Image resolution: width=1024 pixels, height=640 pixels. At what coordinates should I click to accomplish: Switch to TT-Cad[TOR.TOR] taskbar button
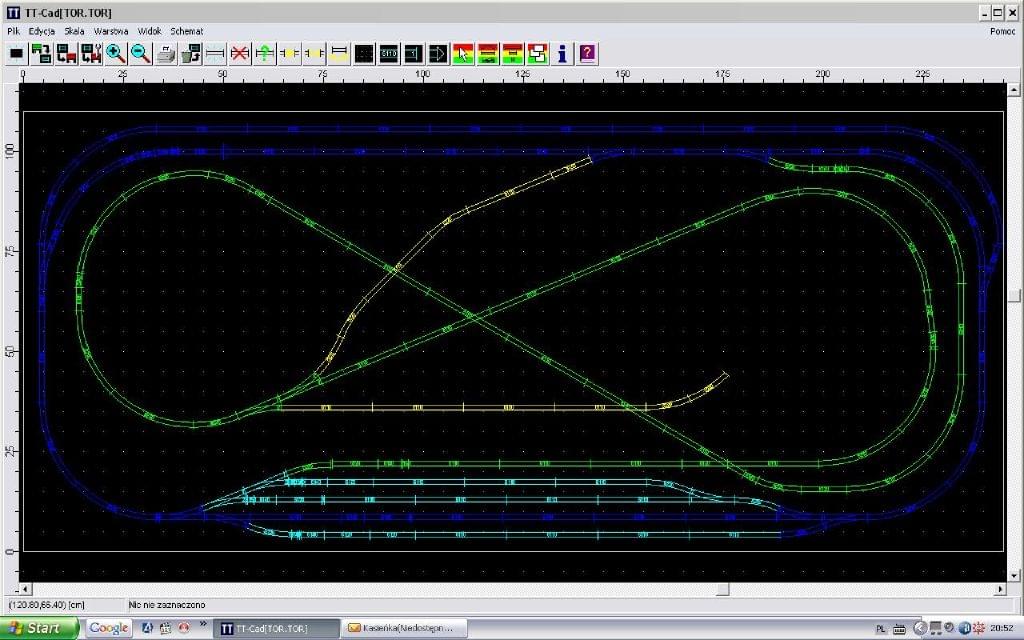(276, 628)
